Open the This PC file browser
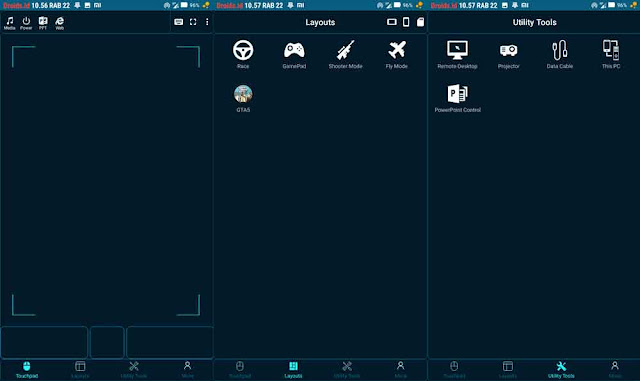Screen dimensions: 640x381 pos(611,54)
